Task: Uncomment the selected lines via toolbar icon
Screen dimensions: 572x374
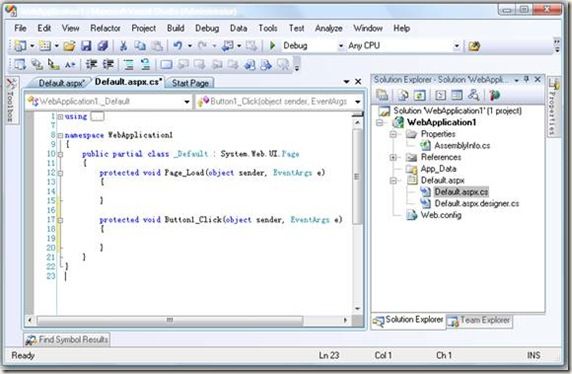Action: 146,65
